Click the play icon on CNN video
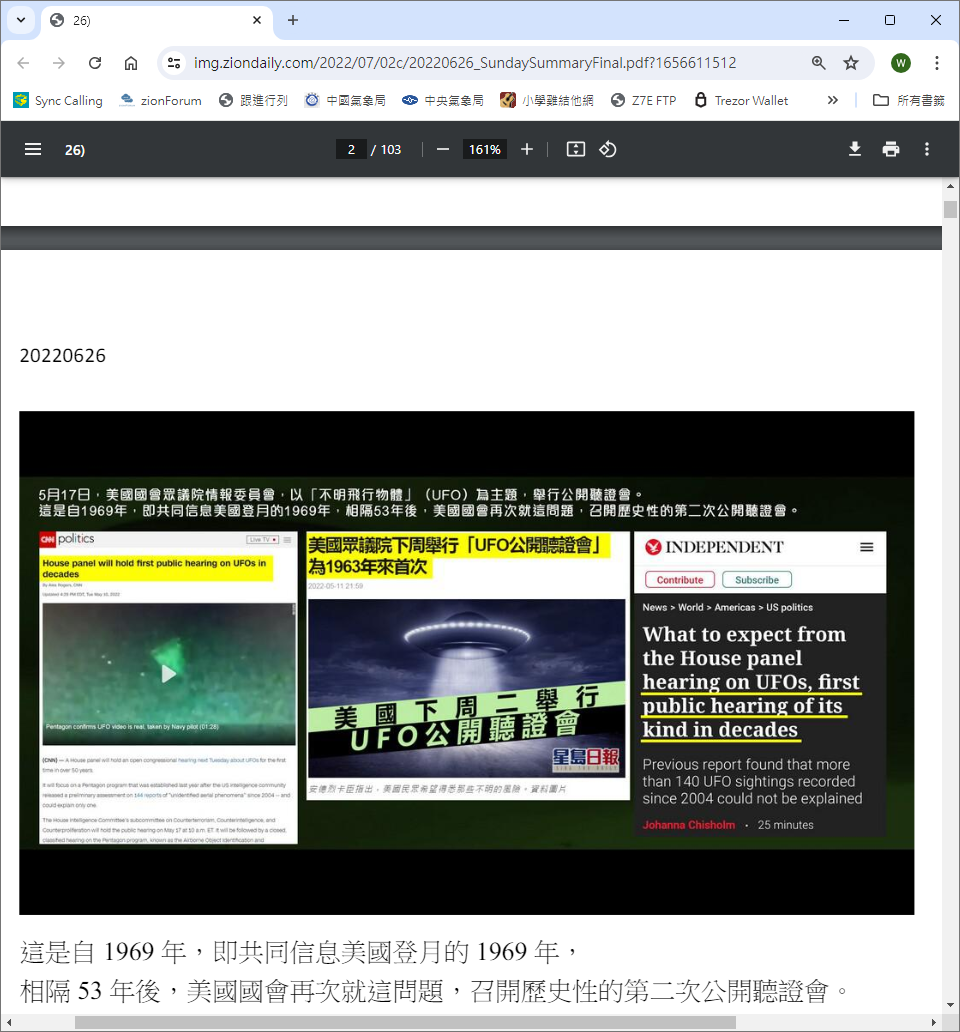Screen dimensions: 960x1032 (168, 673)
